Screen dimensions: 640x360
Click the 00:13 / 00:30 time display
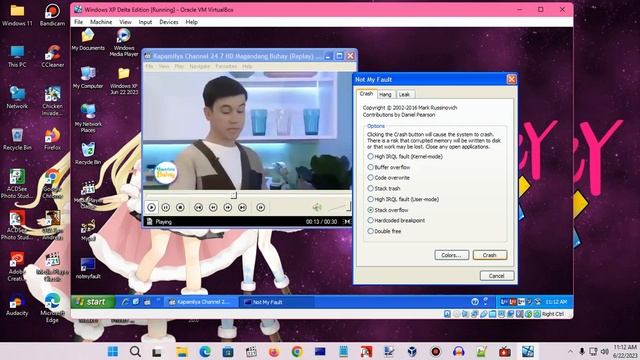321,222
